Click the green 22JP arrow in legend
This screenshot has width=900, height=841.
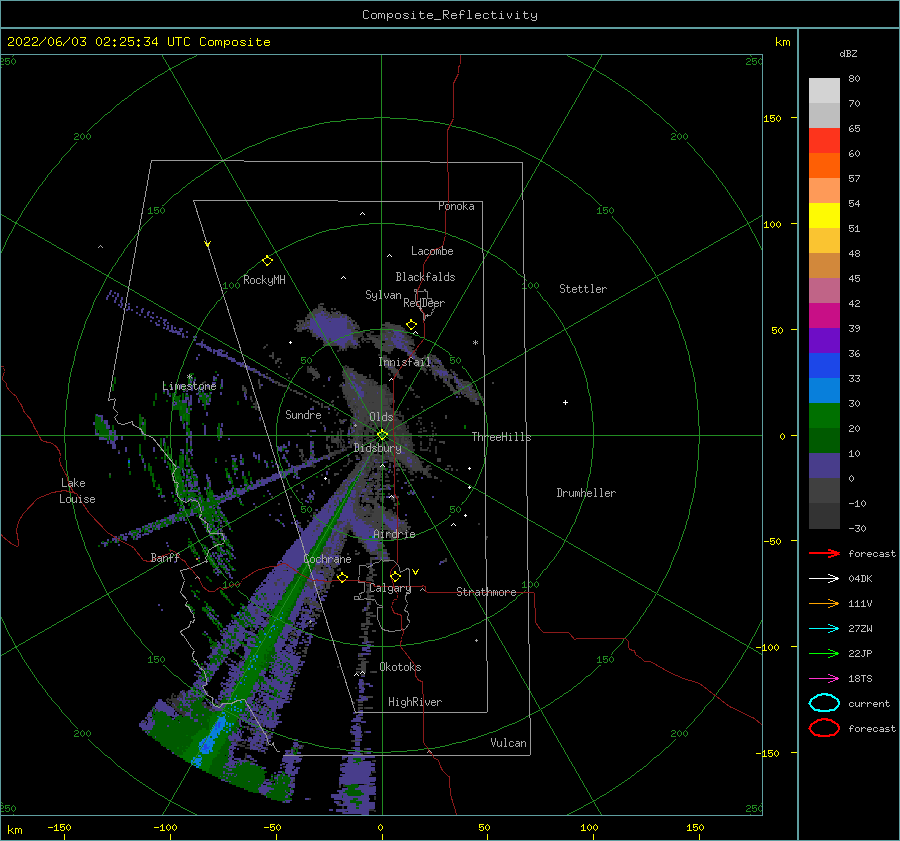824,653
